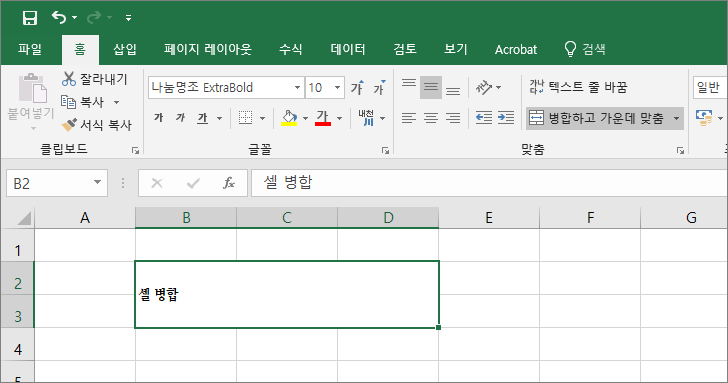
Task: Click the Undo arrow icon
Action: pyautogui.click(x=58, y=18)
